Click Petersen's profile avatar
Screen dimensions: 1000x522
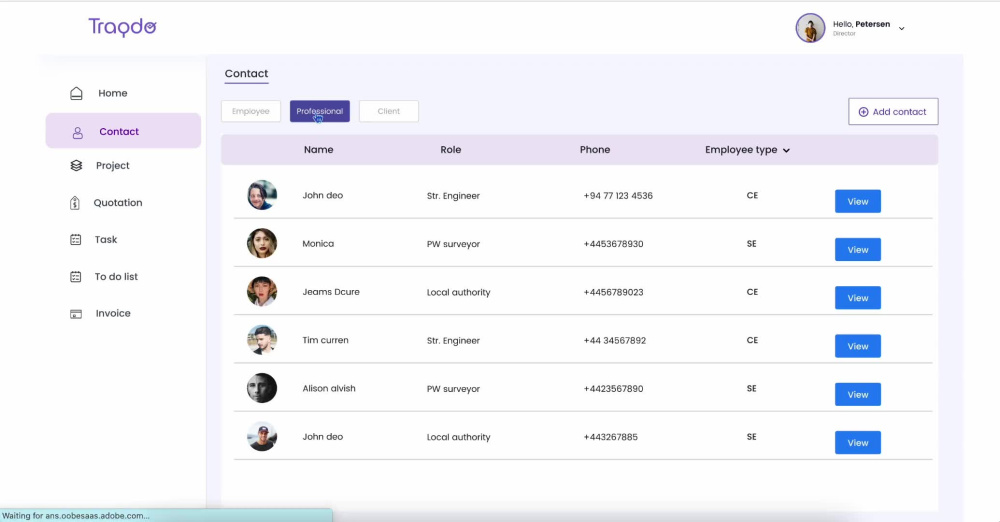coord(811,28)
